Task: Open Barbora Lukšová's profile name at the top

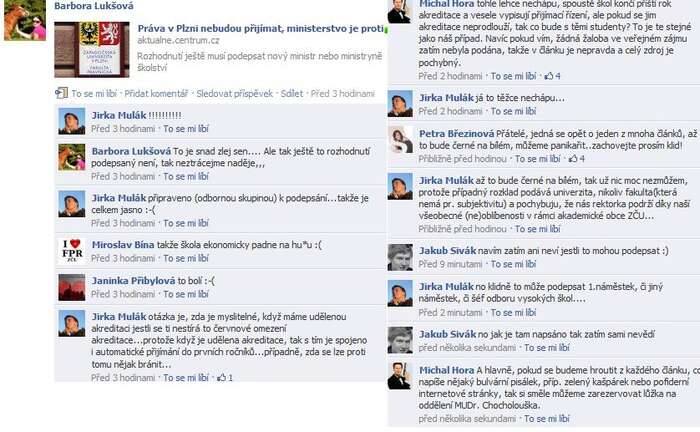Action: click(94, 6)
